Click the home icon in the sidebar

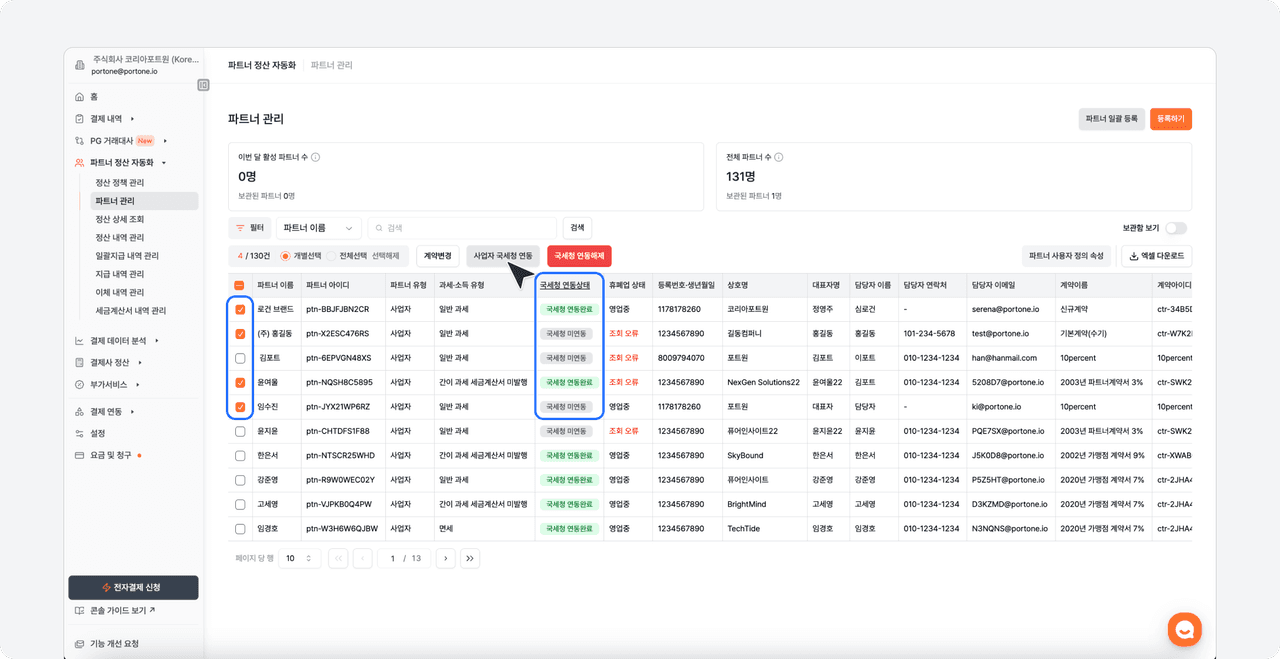(x=80, y=97)
